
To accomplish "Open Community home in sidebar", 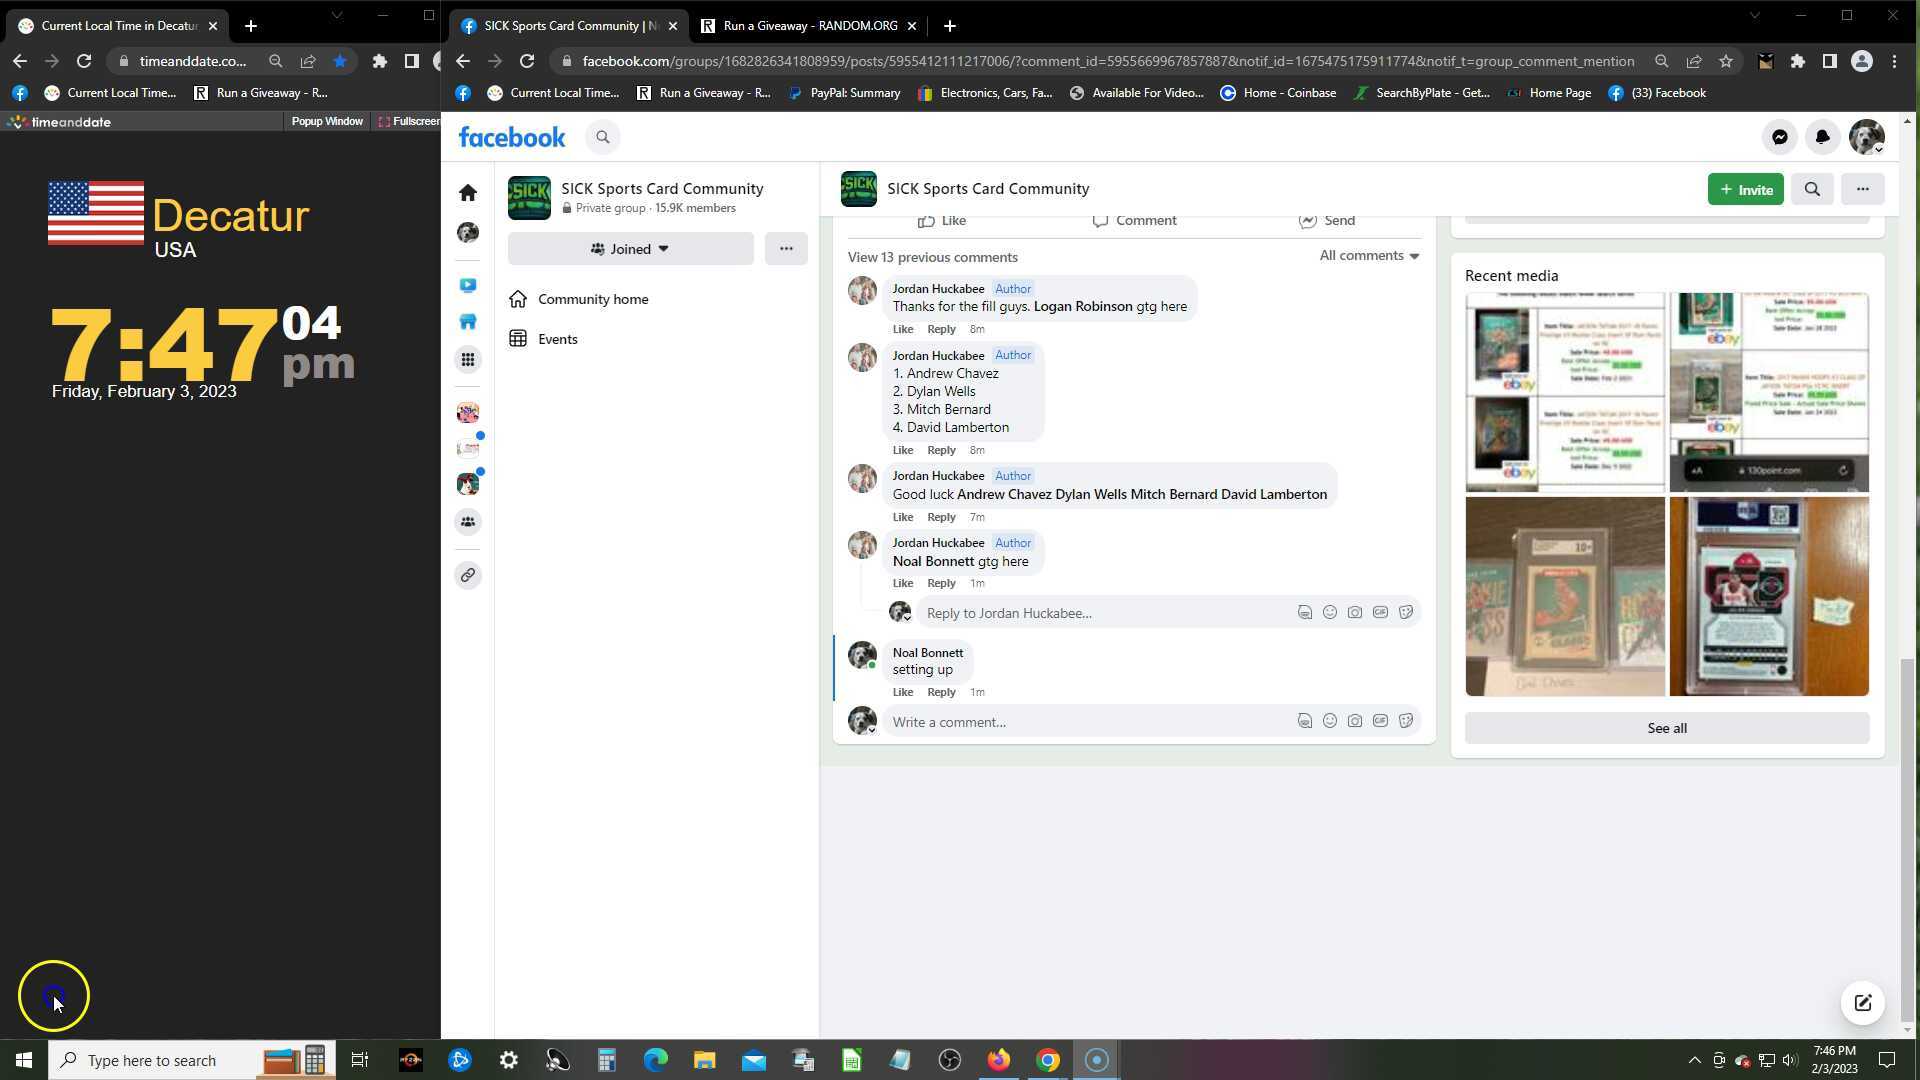I will 592,299.
